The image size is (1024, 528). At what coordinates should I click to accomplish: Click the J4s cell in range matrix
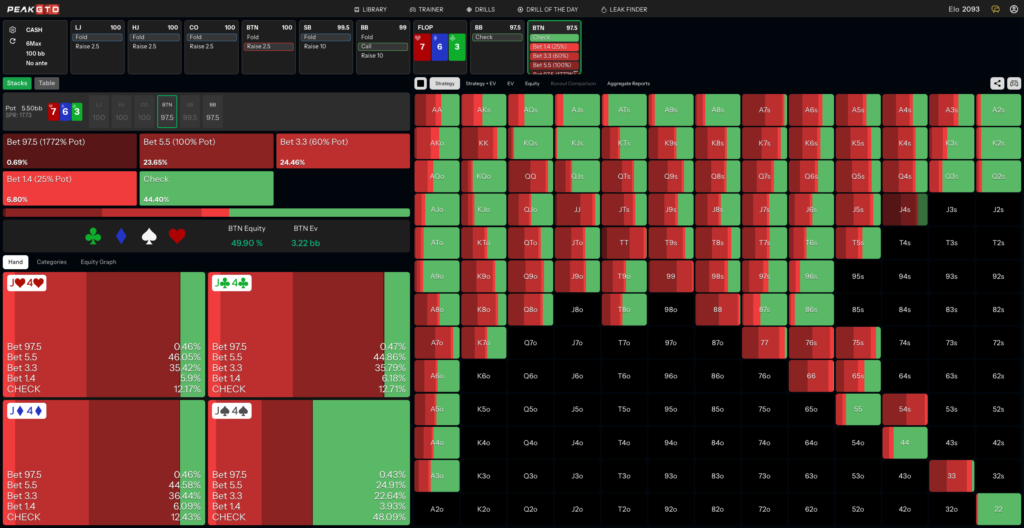coord(904,210)
